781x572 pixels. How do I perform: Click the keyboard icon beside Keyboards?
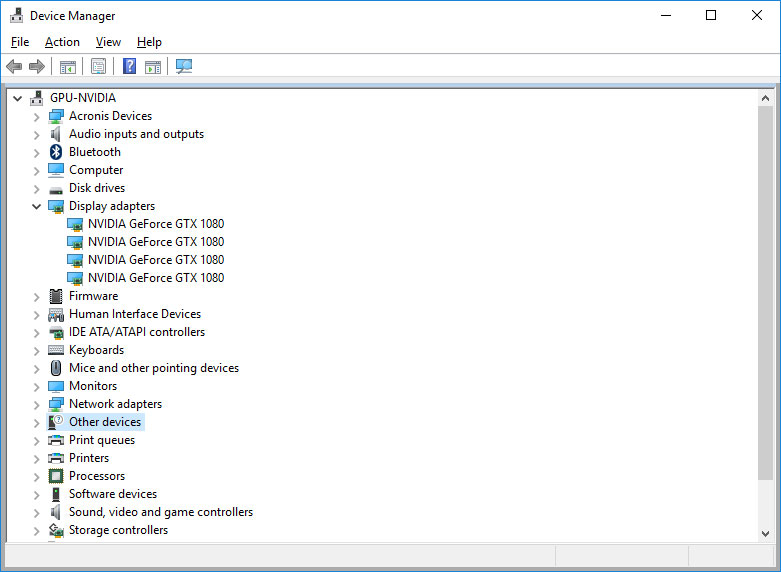56,350
